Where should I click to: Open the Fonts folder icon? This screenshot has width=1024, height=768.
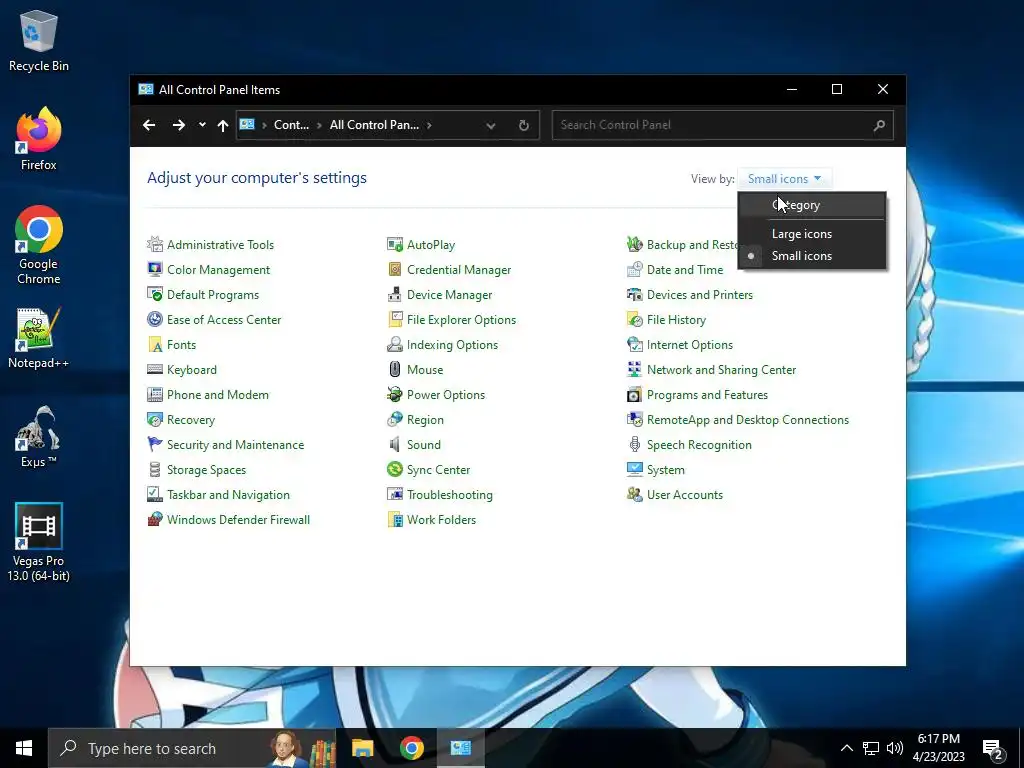[155, 344]
